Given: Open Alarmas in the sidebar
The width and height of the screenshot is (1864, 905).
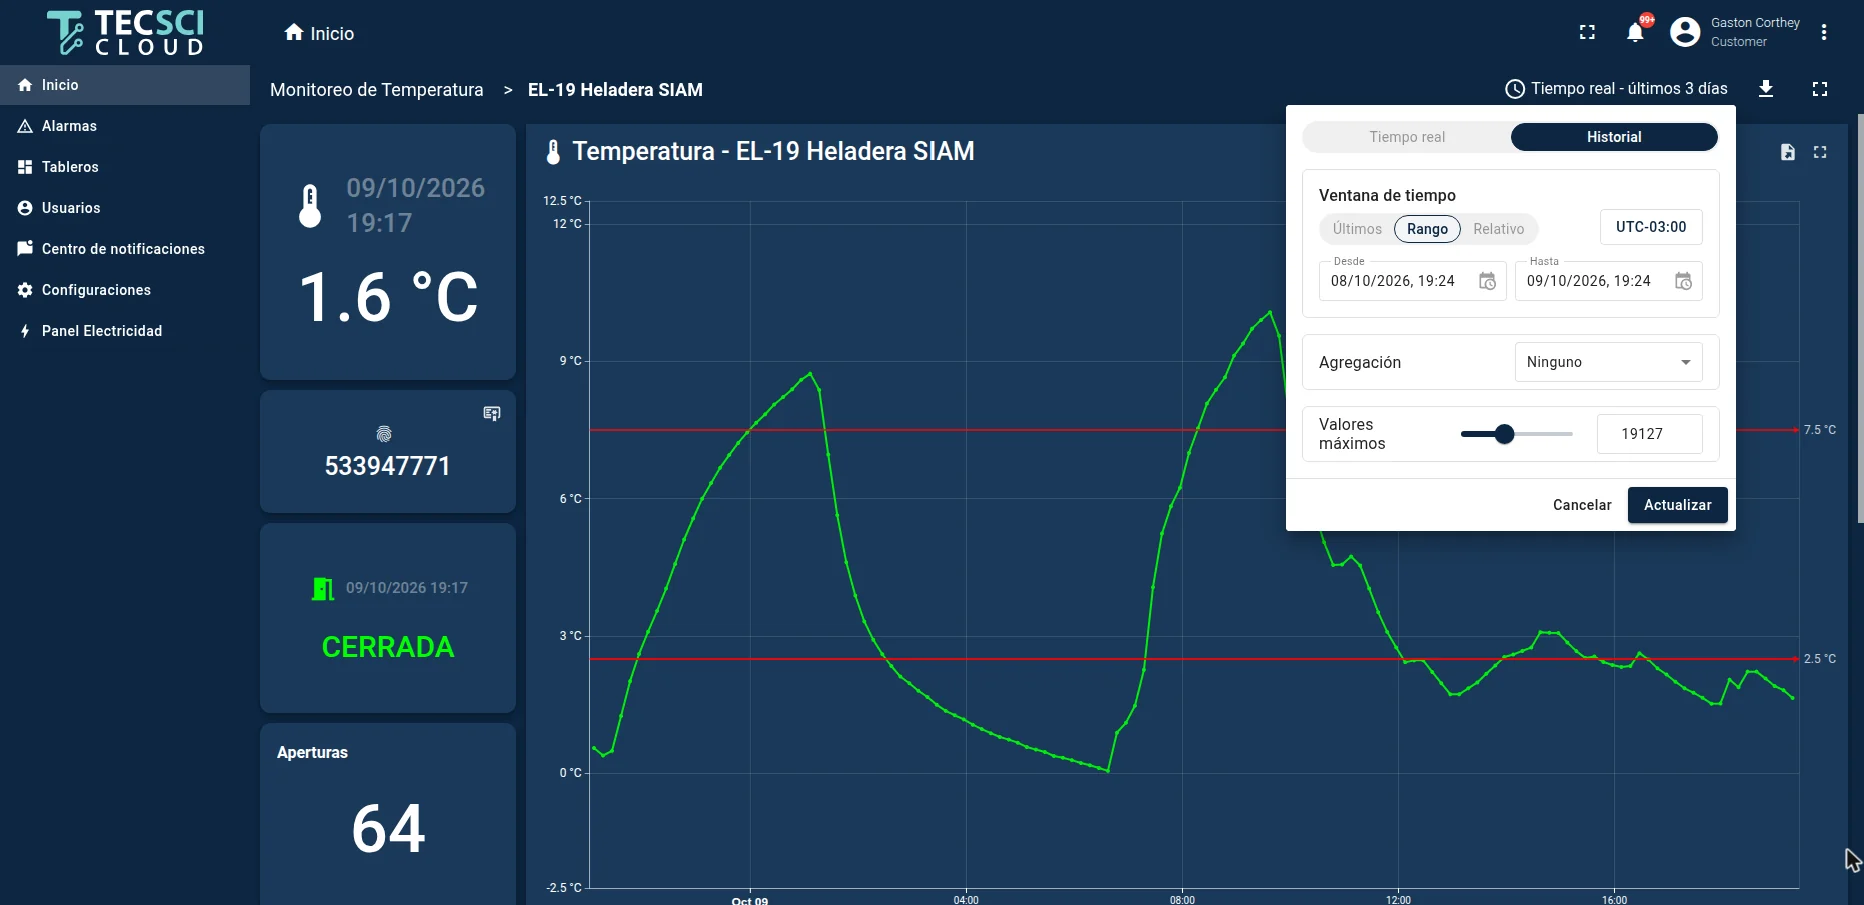Looking at the screenshot, I should [125, 126].
